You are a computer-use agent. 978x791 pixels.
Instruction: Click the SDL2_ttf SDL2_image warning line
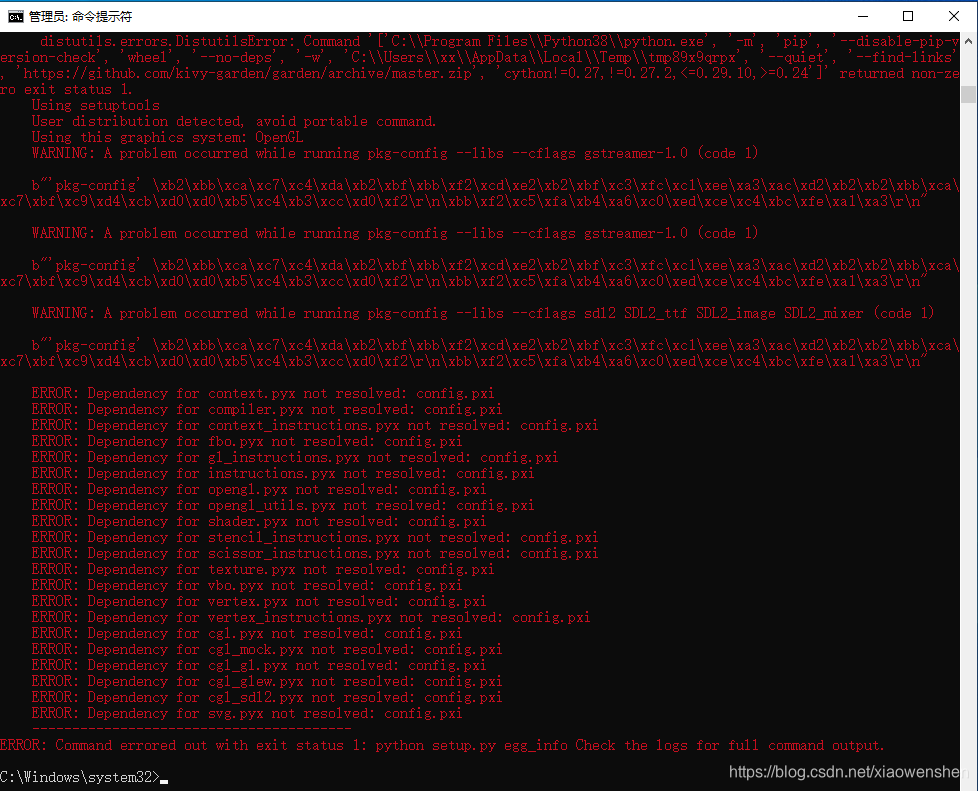coord(483,313)
